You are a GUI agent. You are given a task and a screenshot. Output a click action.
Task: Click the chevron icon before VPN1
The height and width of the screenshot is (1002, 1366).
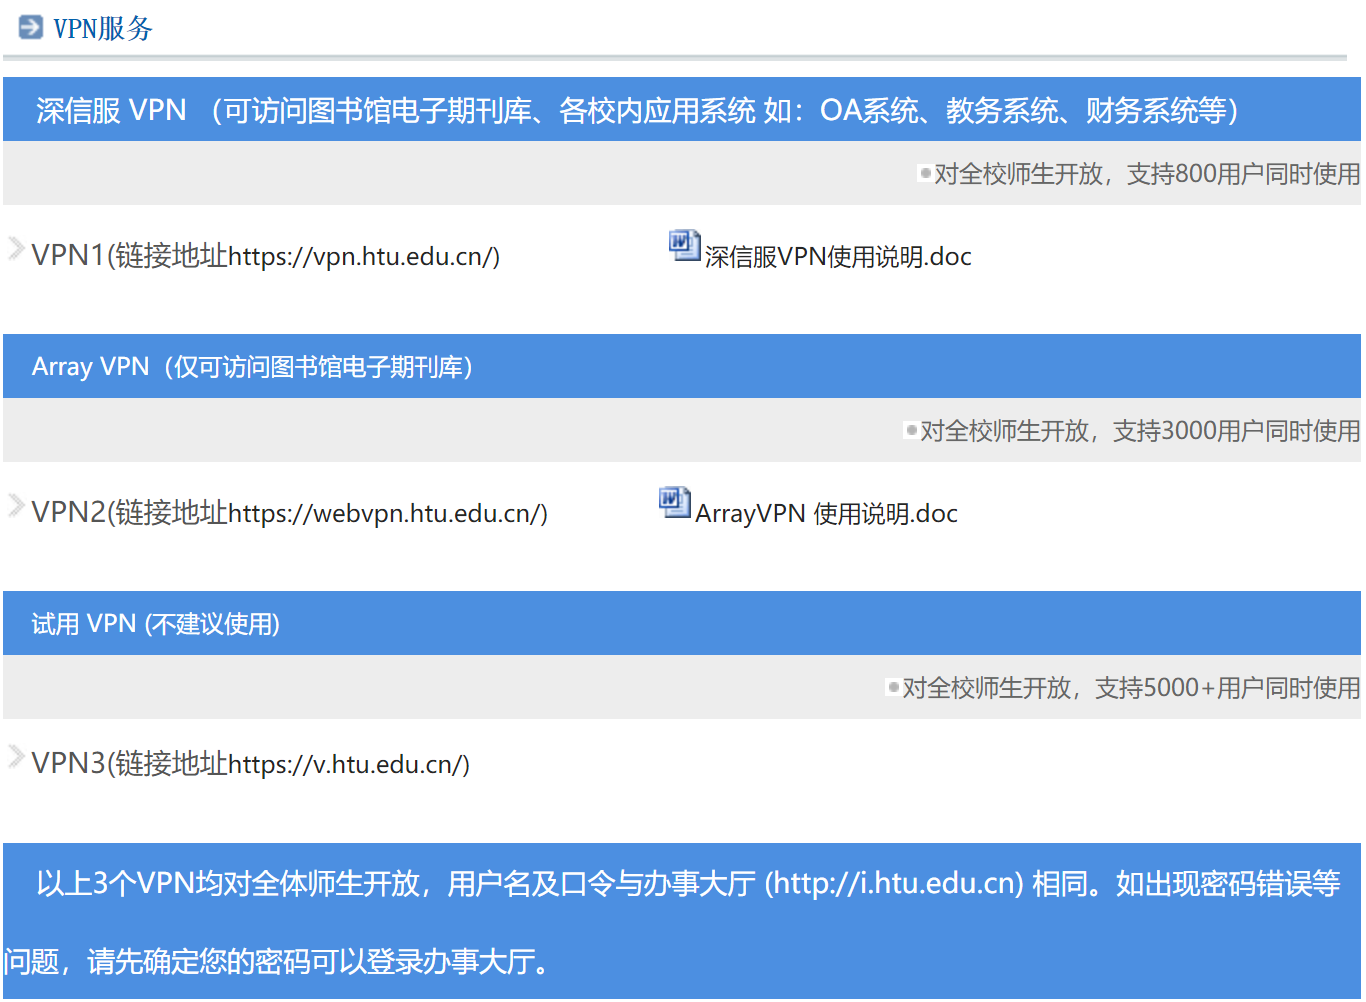(16, 248)
